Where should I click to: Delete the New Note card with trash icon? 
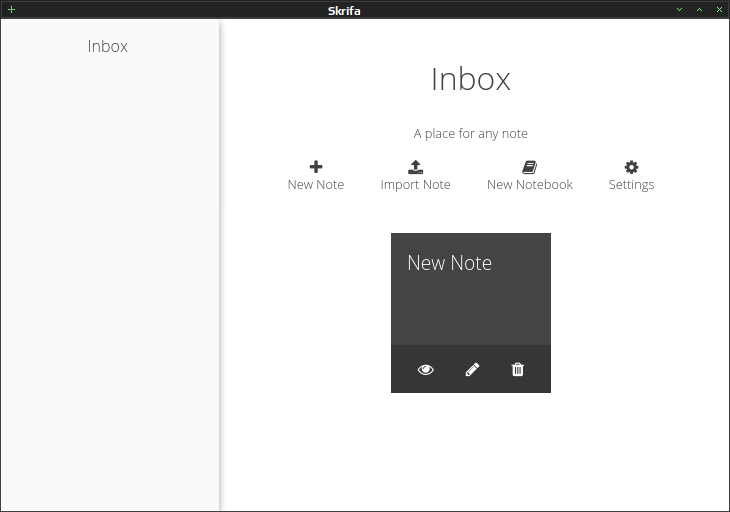[518, 370]
